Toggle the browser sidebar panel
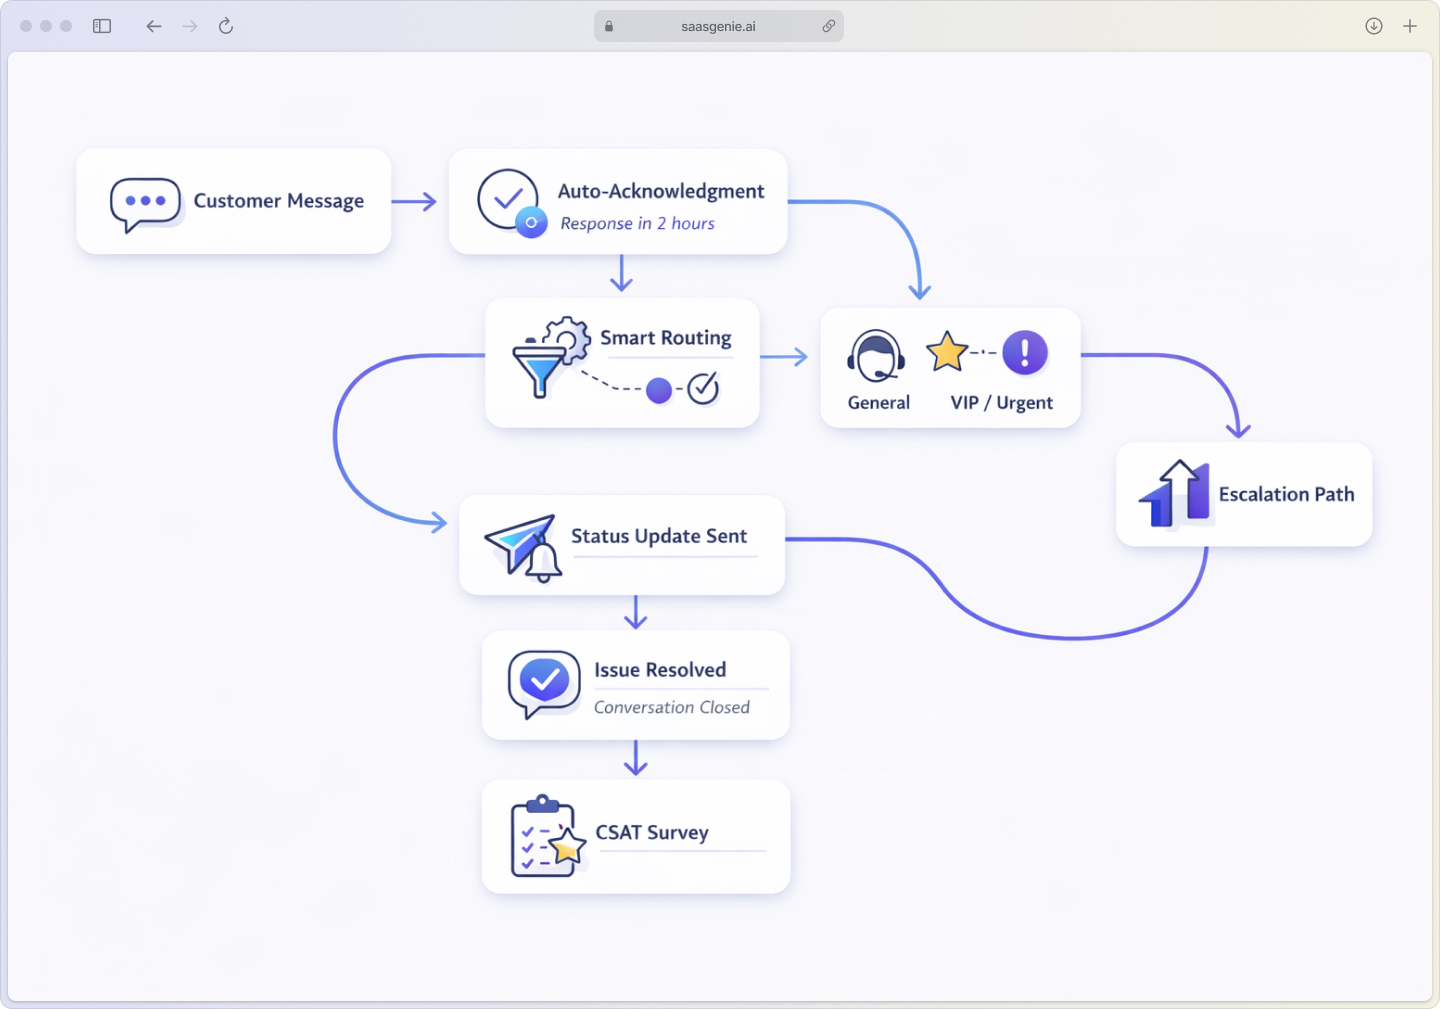Screen dimensions: 1440x1009 click(102, 26)
